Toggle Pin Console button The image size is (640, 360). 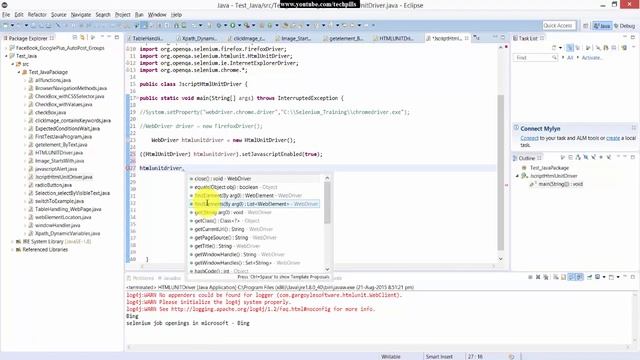click(589, 277)
